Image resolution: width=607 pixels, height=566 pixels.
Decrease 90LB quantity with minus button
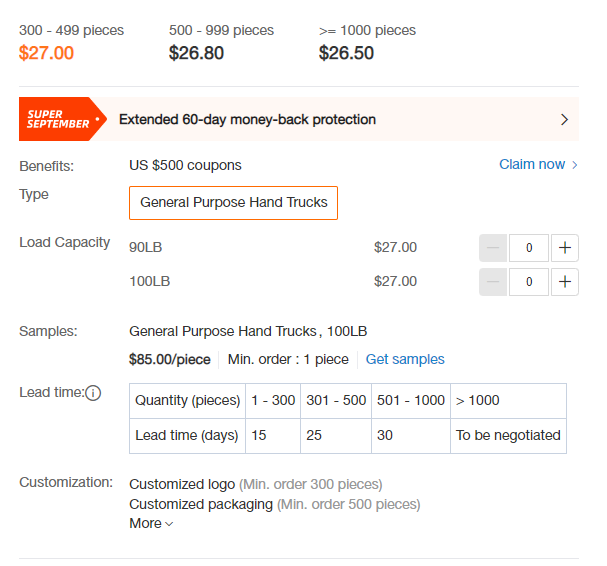coord(493,247)
